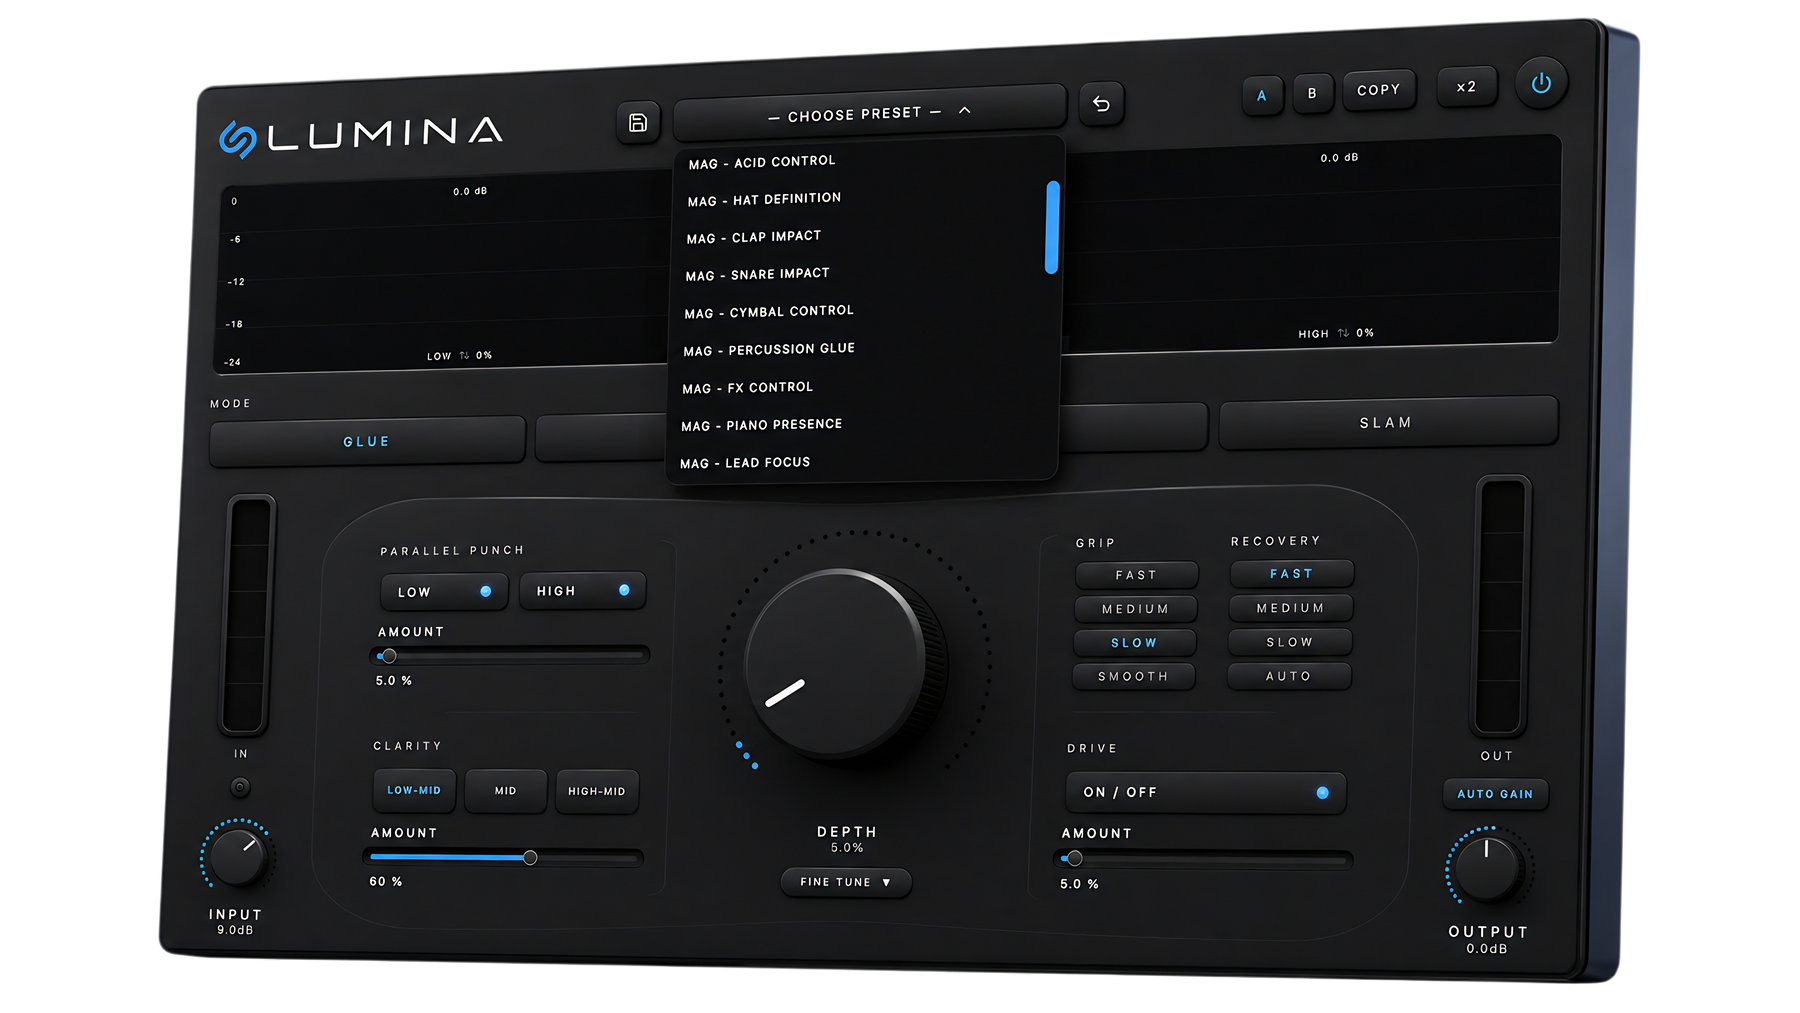
Task: Click the Output 0.0dB value
Action: click(1487, 949)
